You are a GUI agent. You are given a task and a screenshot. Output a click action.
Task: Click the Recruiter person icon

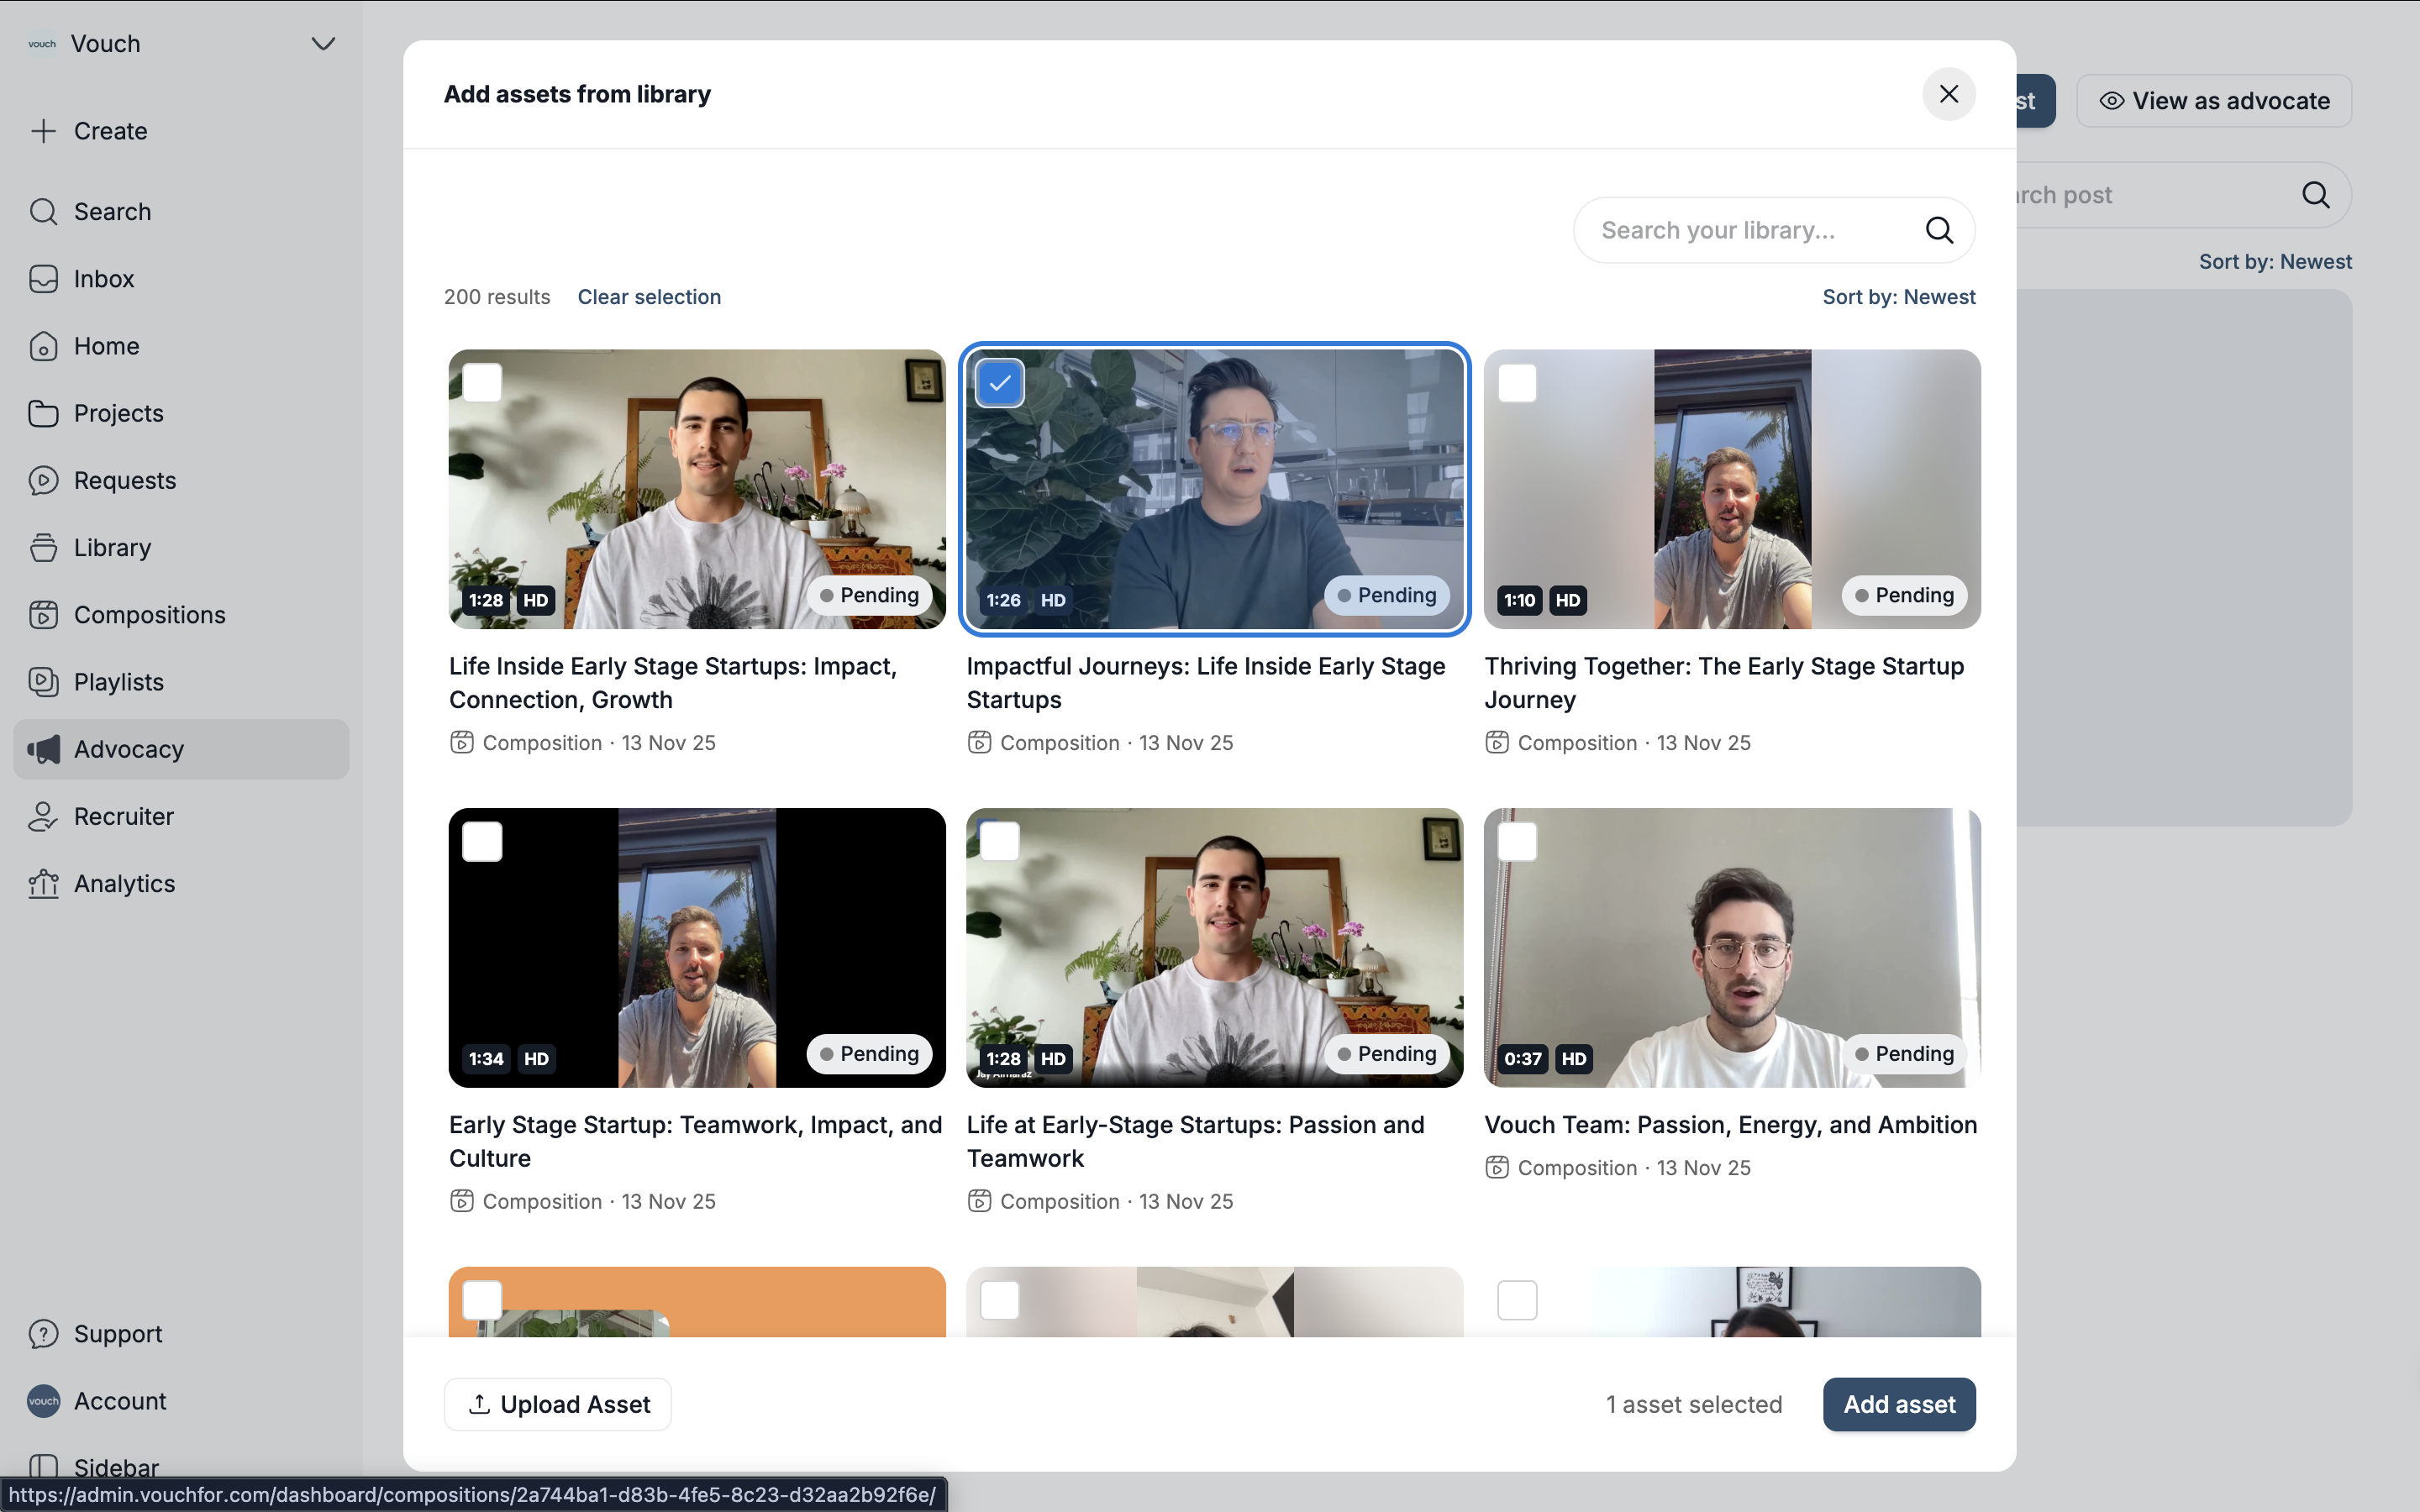coord(43,817)
